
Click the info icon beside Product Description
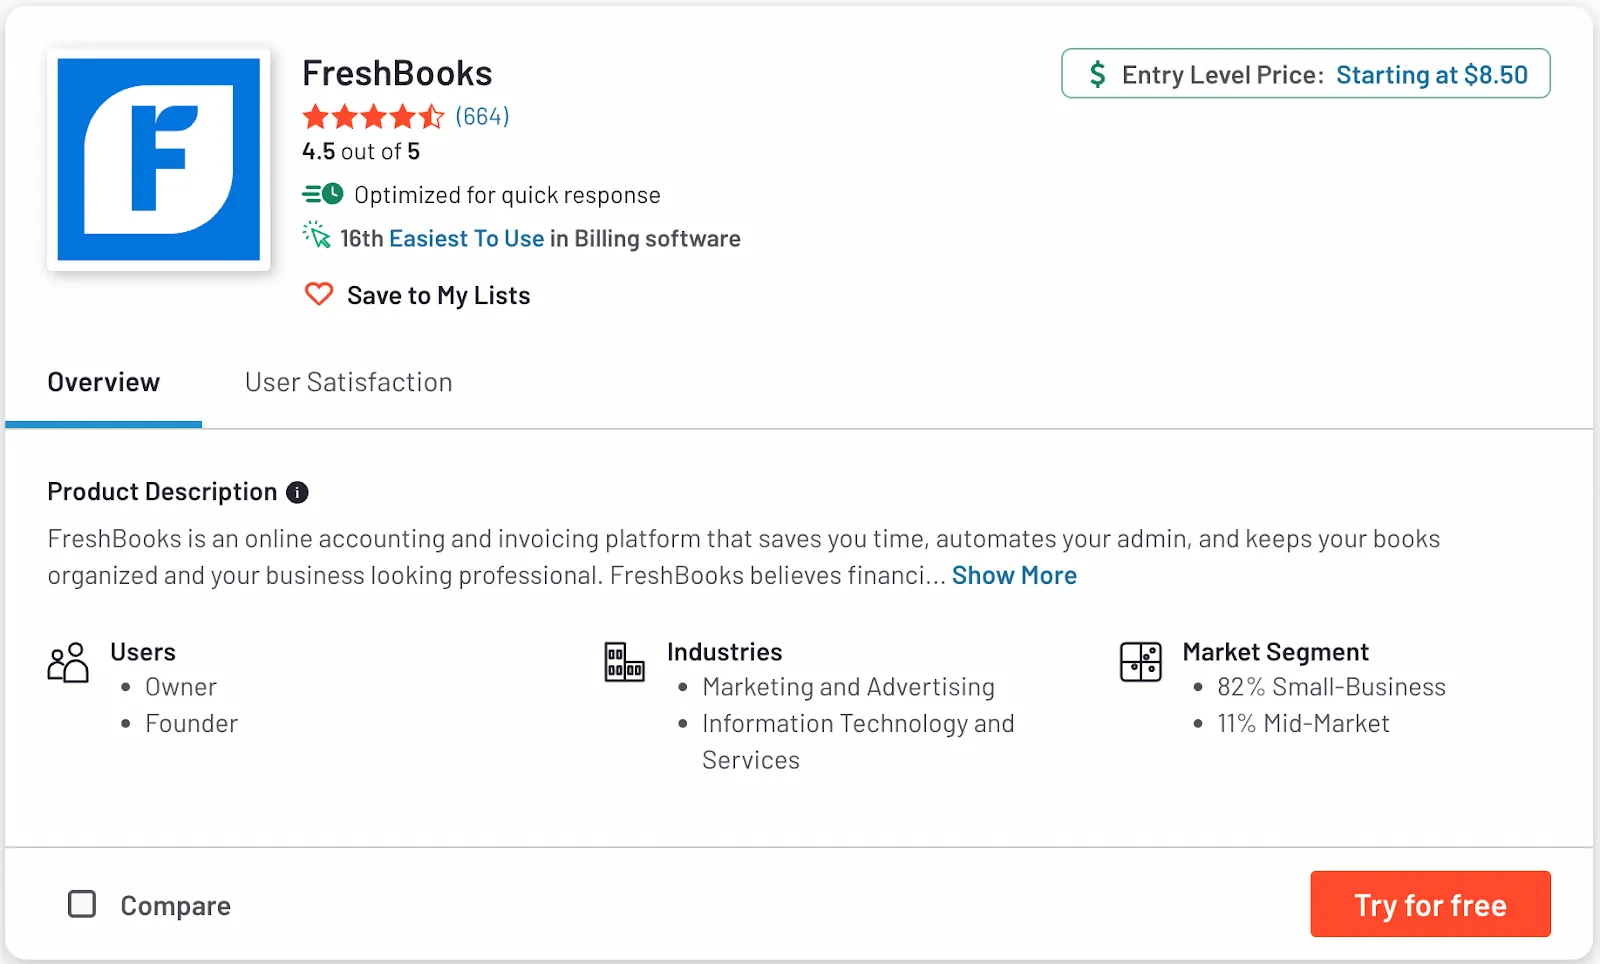296,491
